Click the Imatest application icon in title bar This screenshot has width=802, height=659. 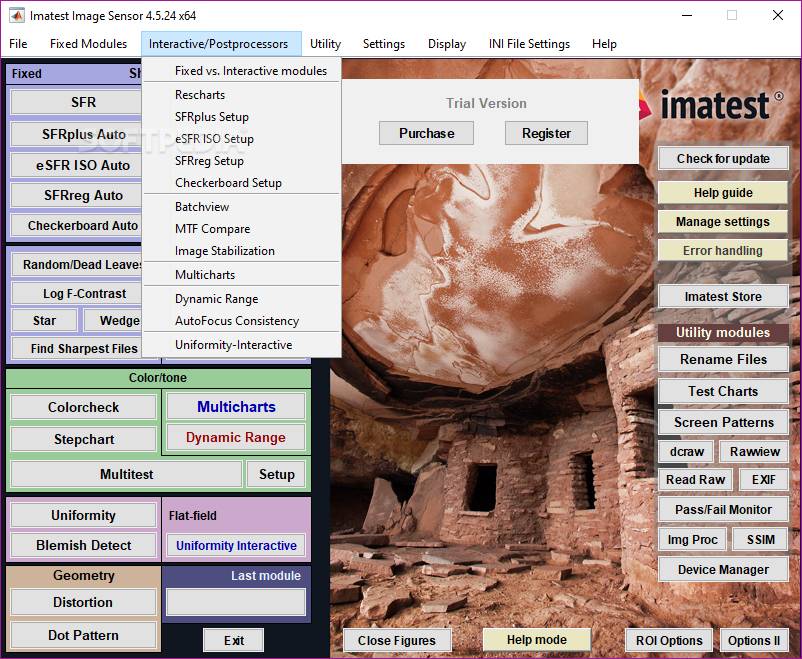(x=17, y=15)
